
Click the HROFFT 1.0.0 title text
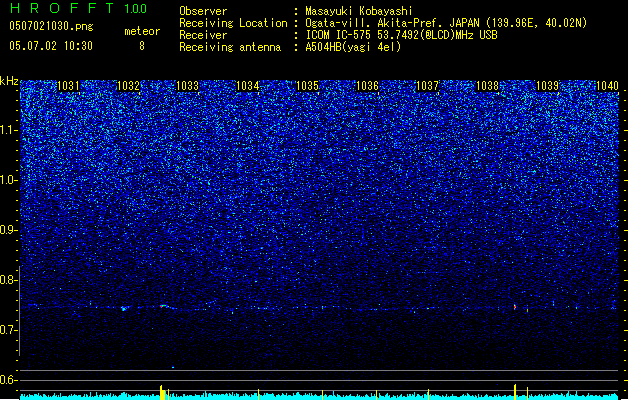click(79, 8)
